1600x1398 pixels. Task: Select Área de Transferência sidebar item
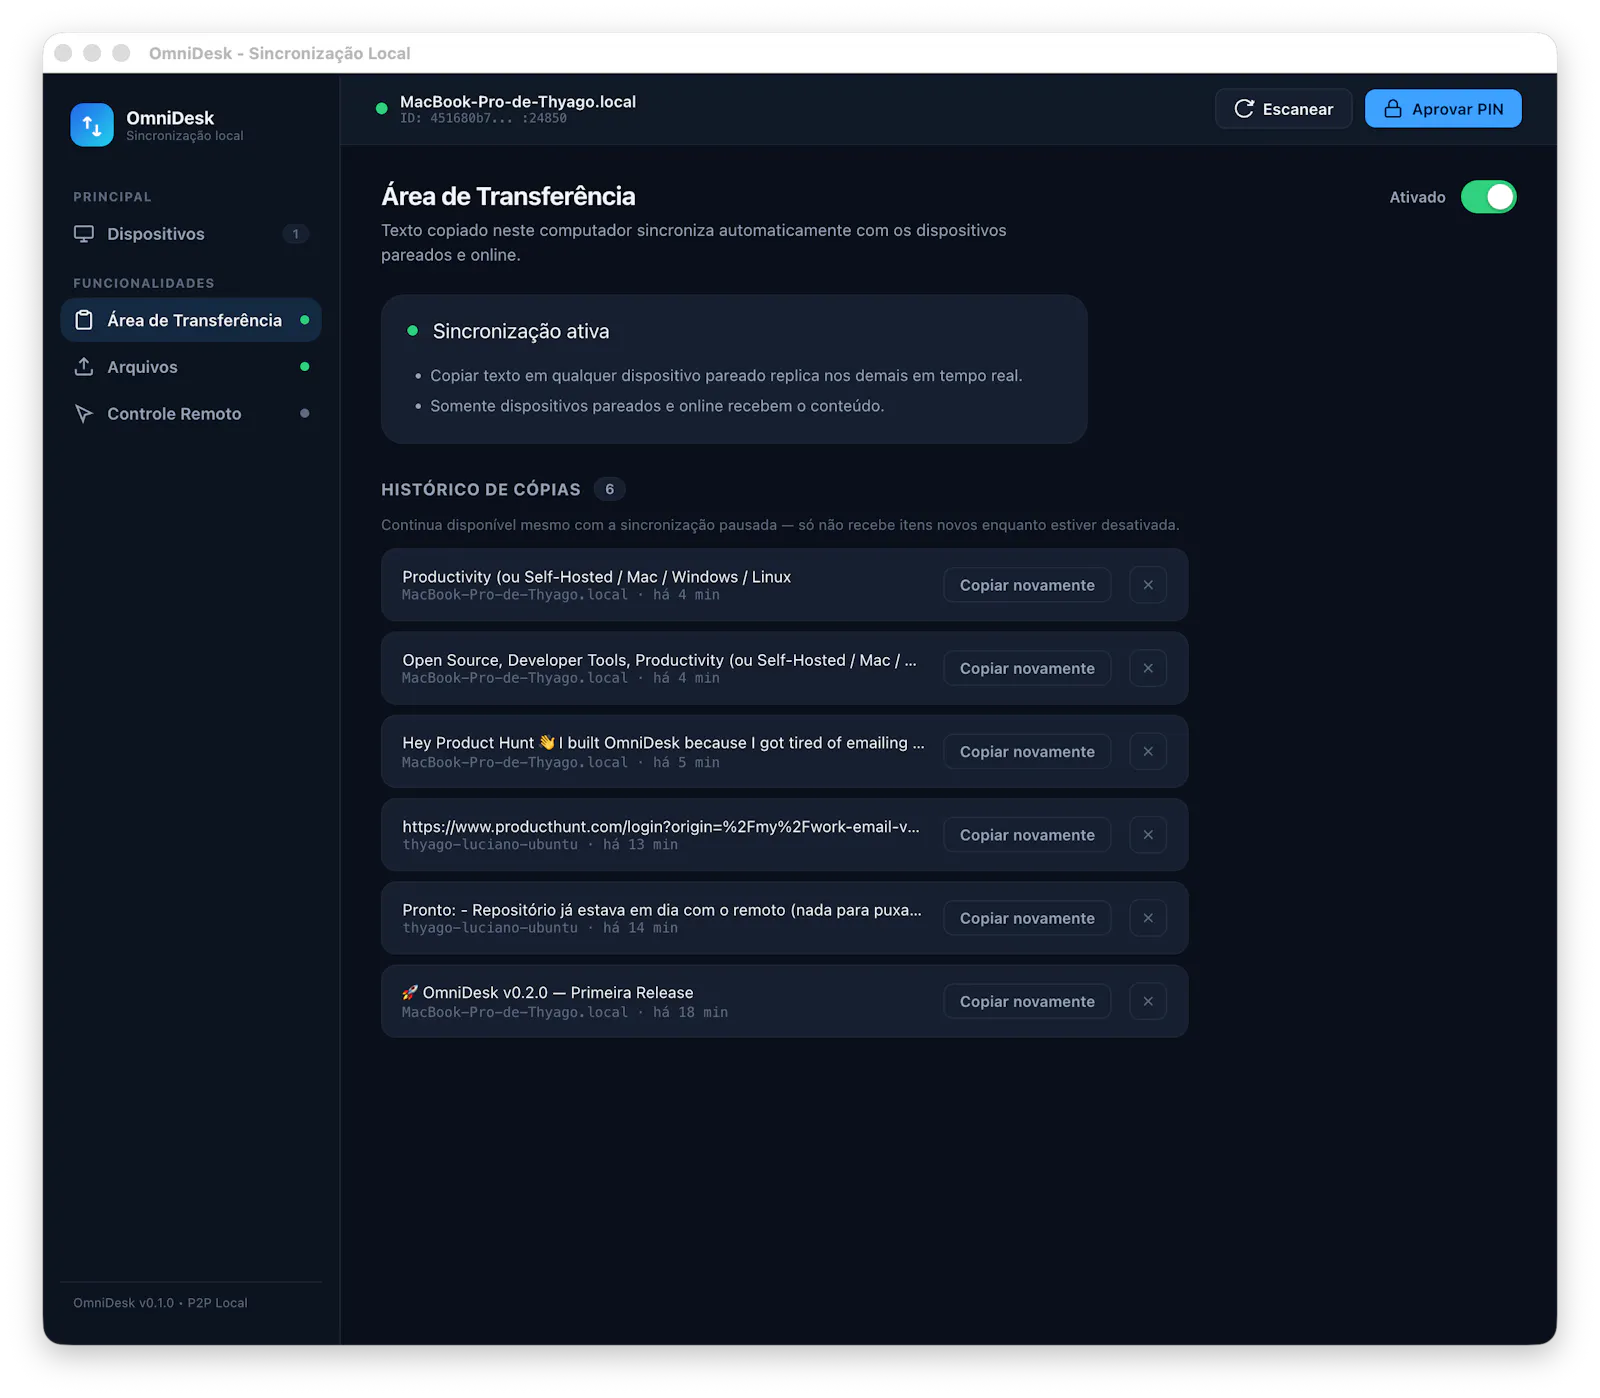click(191, 320)
